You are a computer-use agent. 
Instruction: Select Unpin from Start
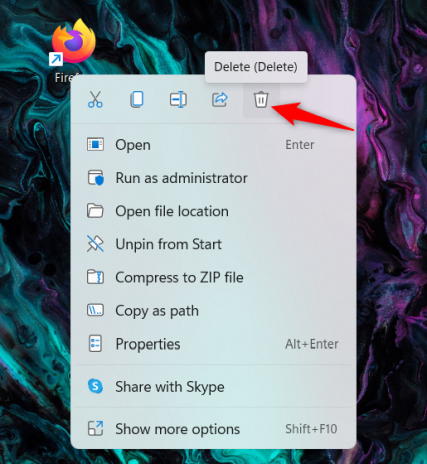[x=213, y=244]
